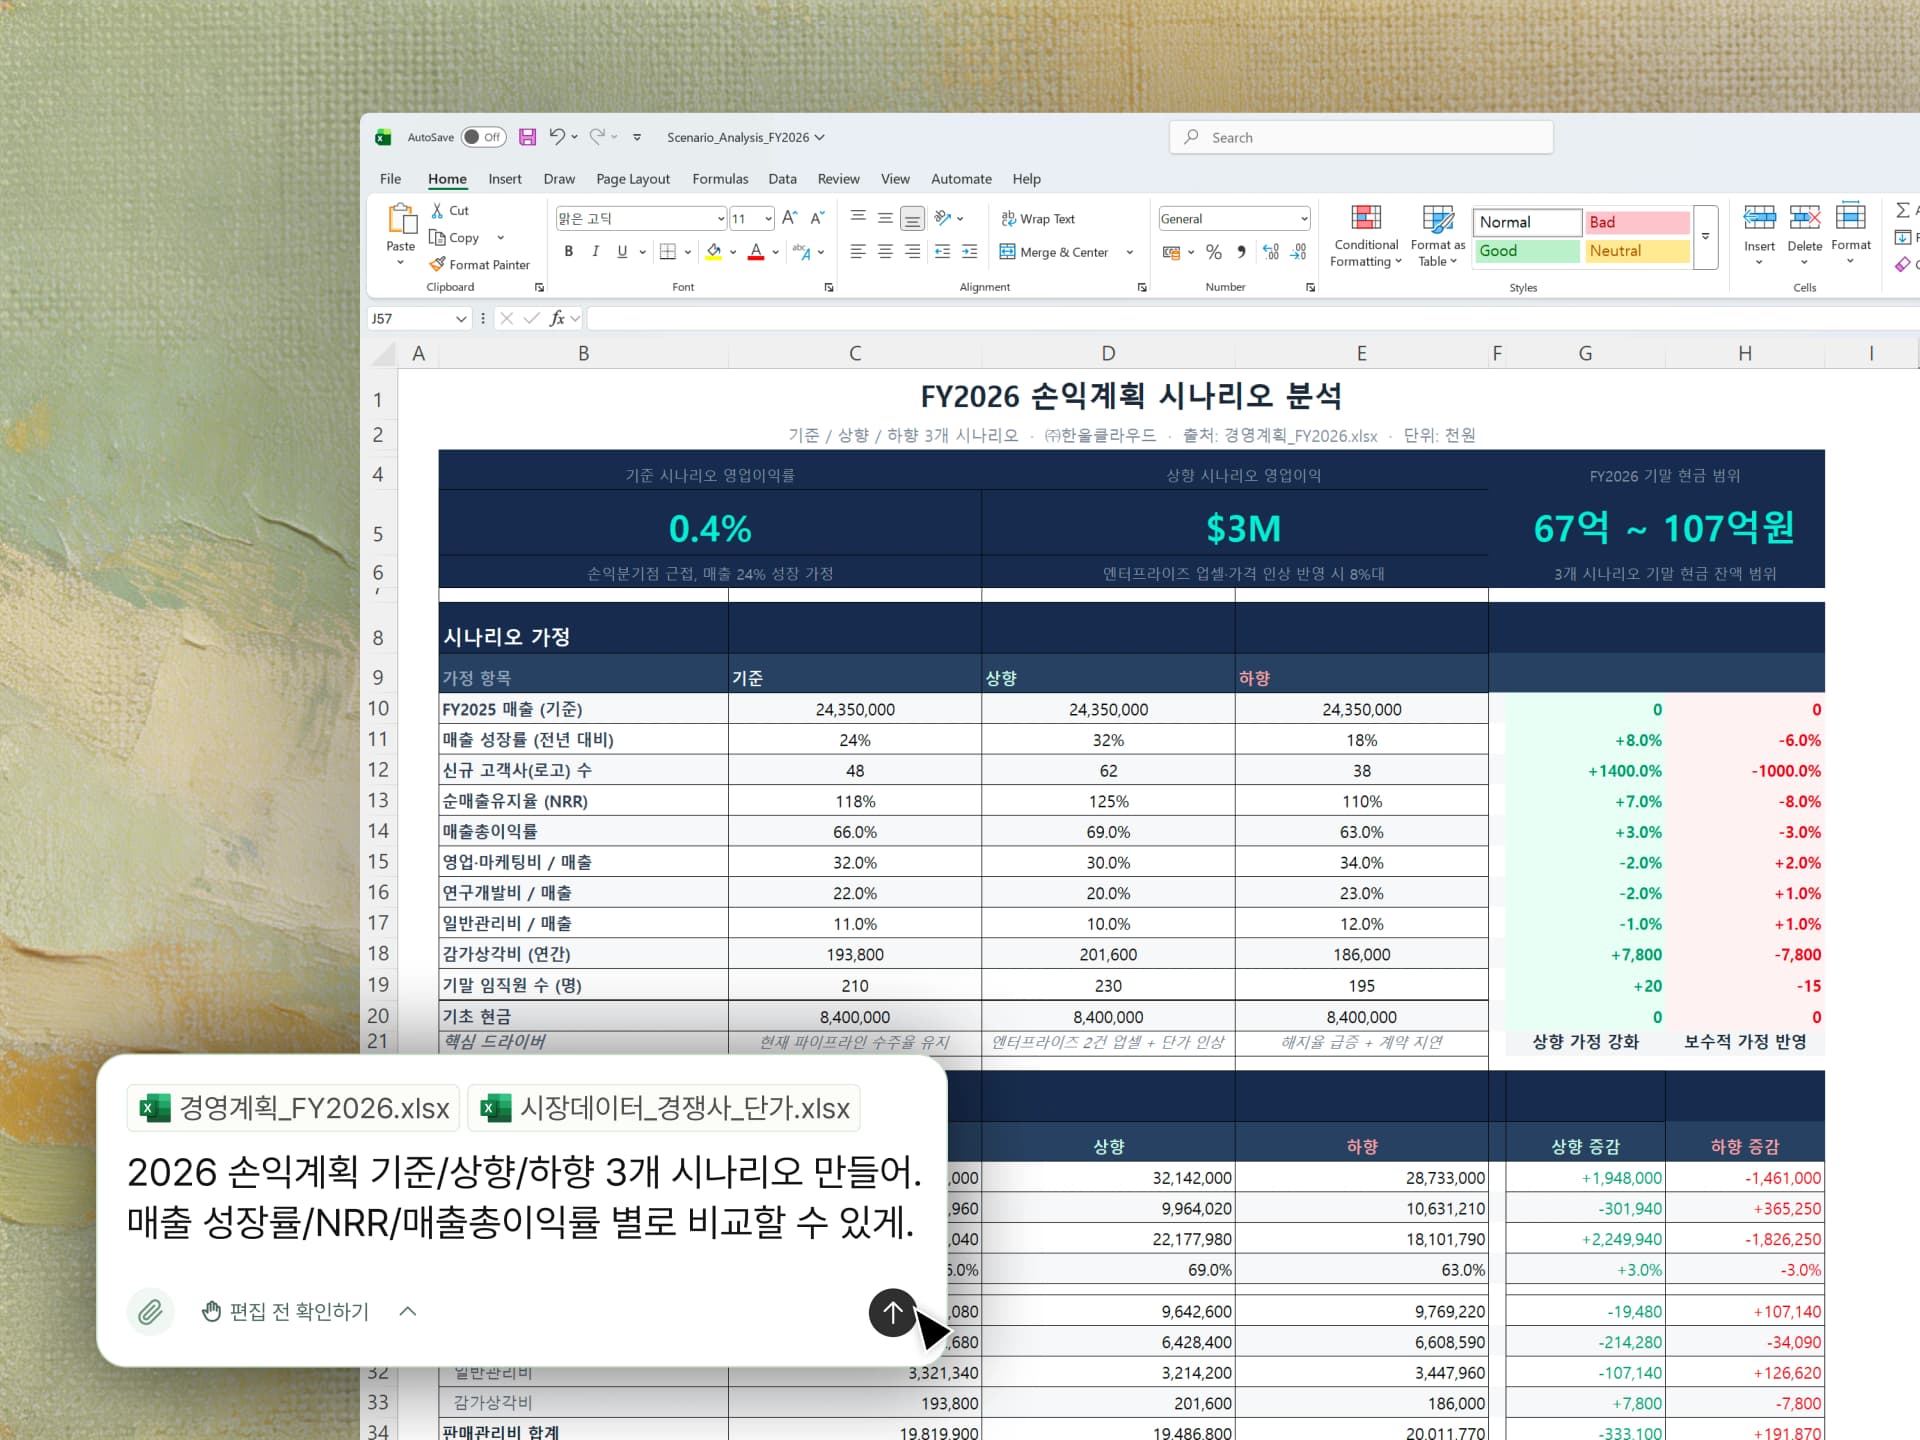The width and height of the screenshot is (1920, 1440).
Task: Click the paperclip attach icon
Action: pos(150,1312)
